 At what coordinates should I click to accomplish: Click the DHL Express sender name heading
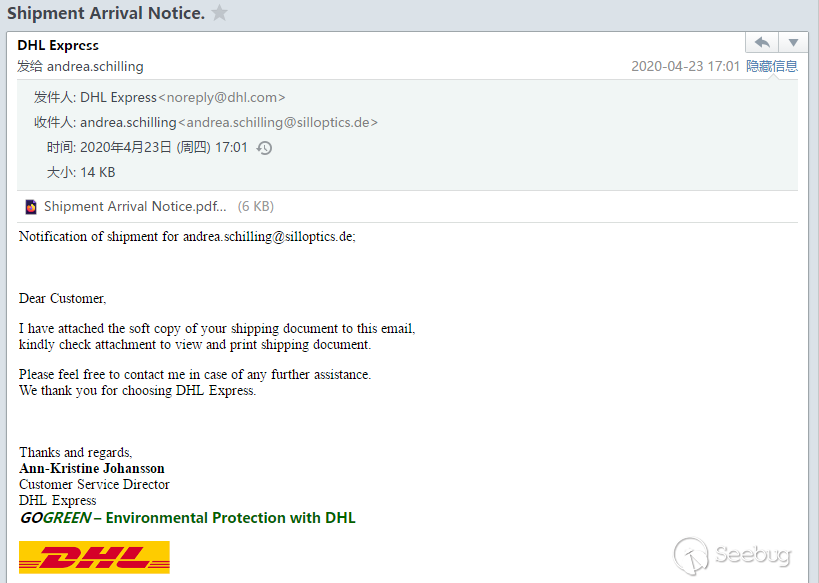click(x=58, y=45)
